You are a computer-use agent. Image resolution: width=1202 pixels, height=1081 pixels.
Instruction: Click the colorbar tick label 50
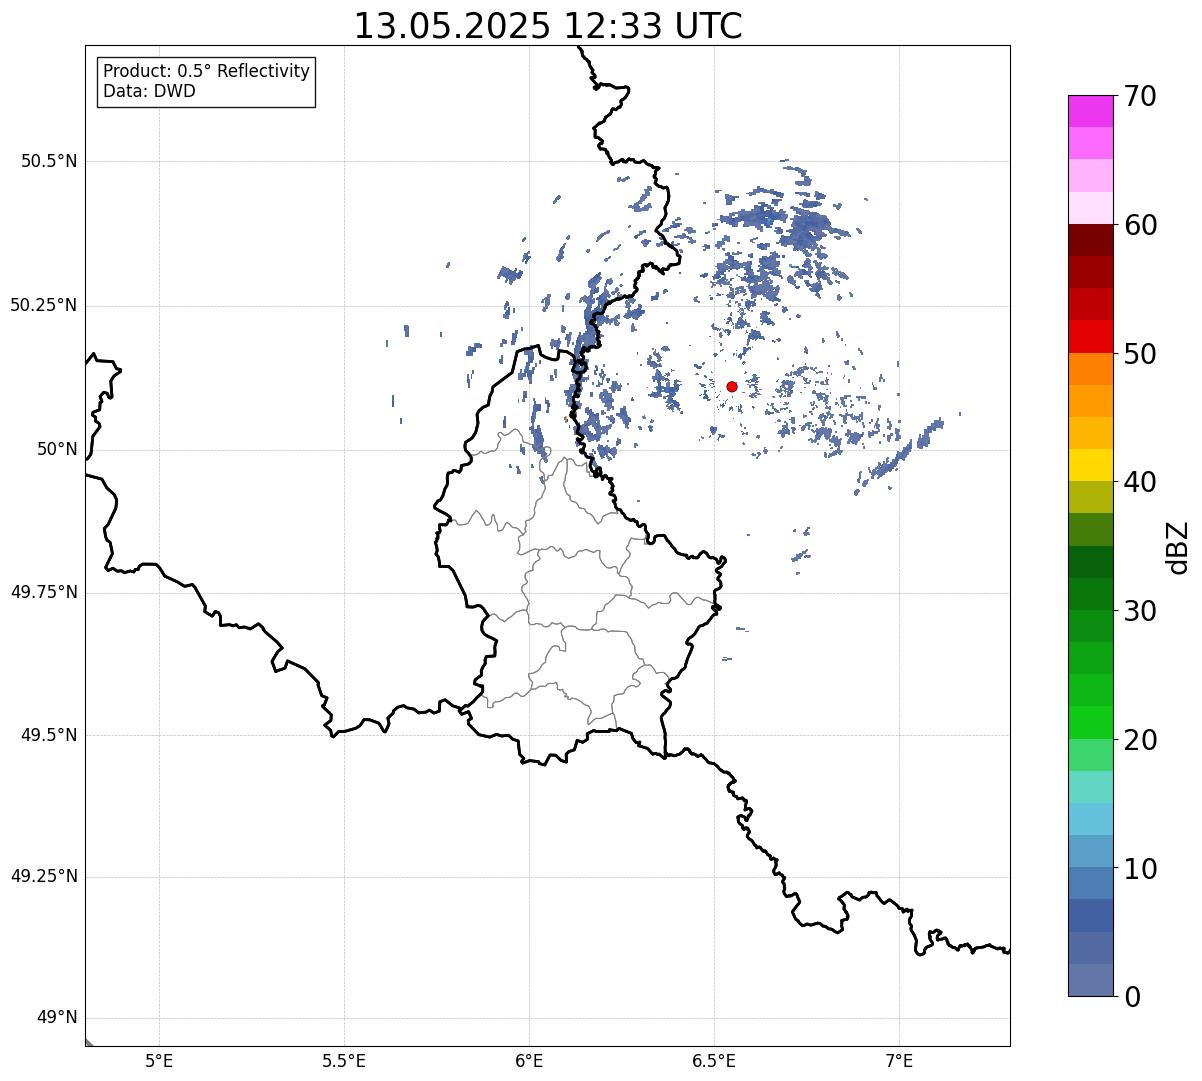(x=1140, y=354)
